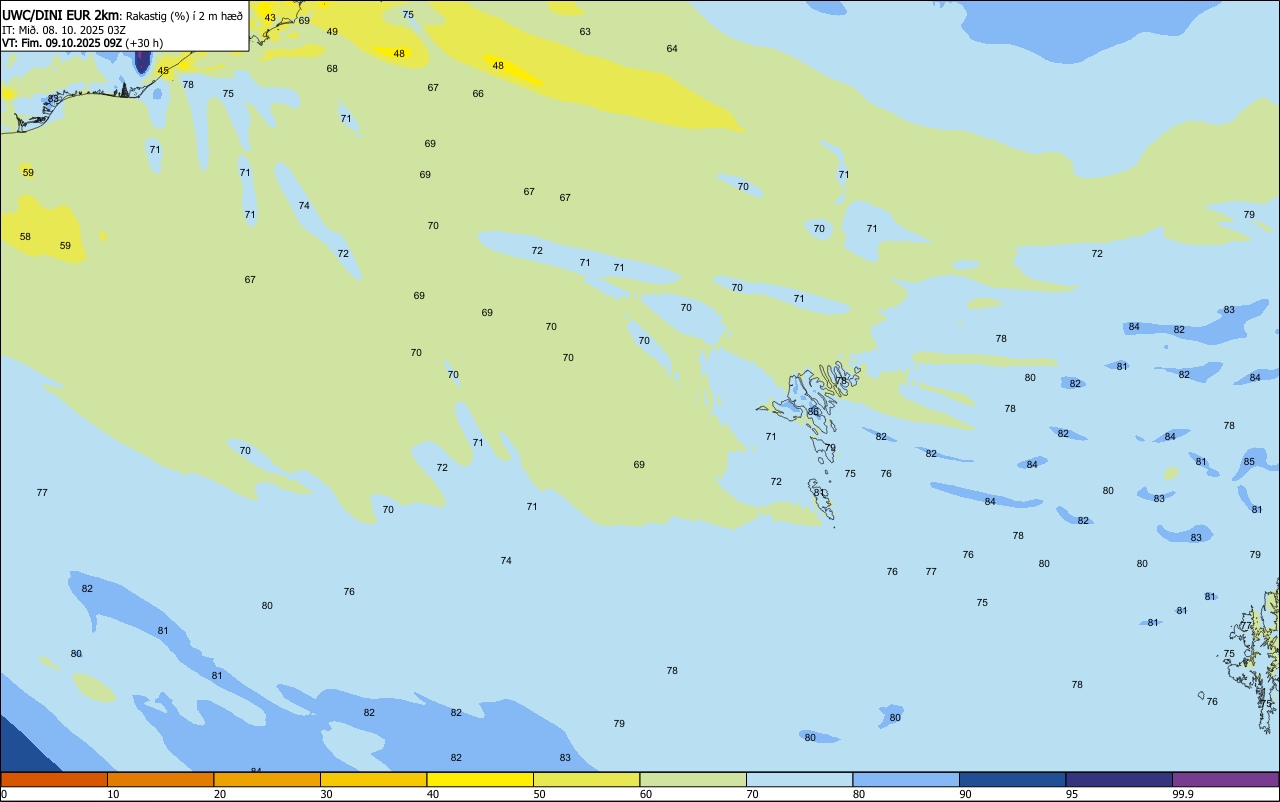Click the humidity value '58' in yellow patch
1280x802 pixels.
pyautogui.click(x=25, y=237)
